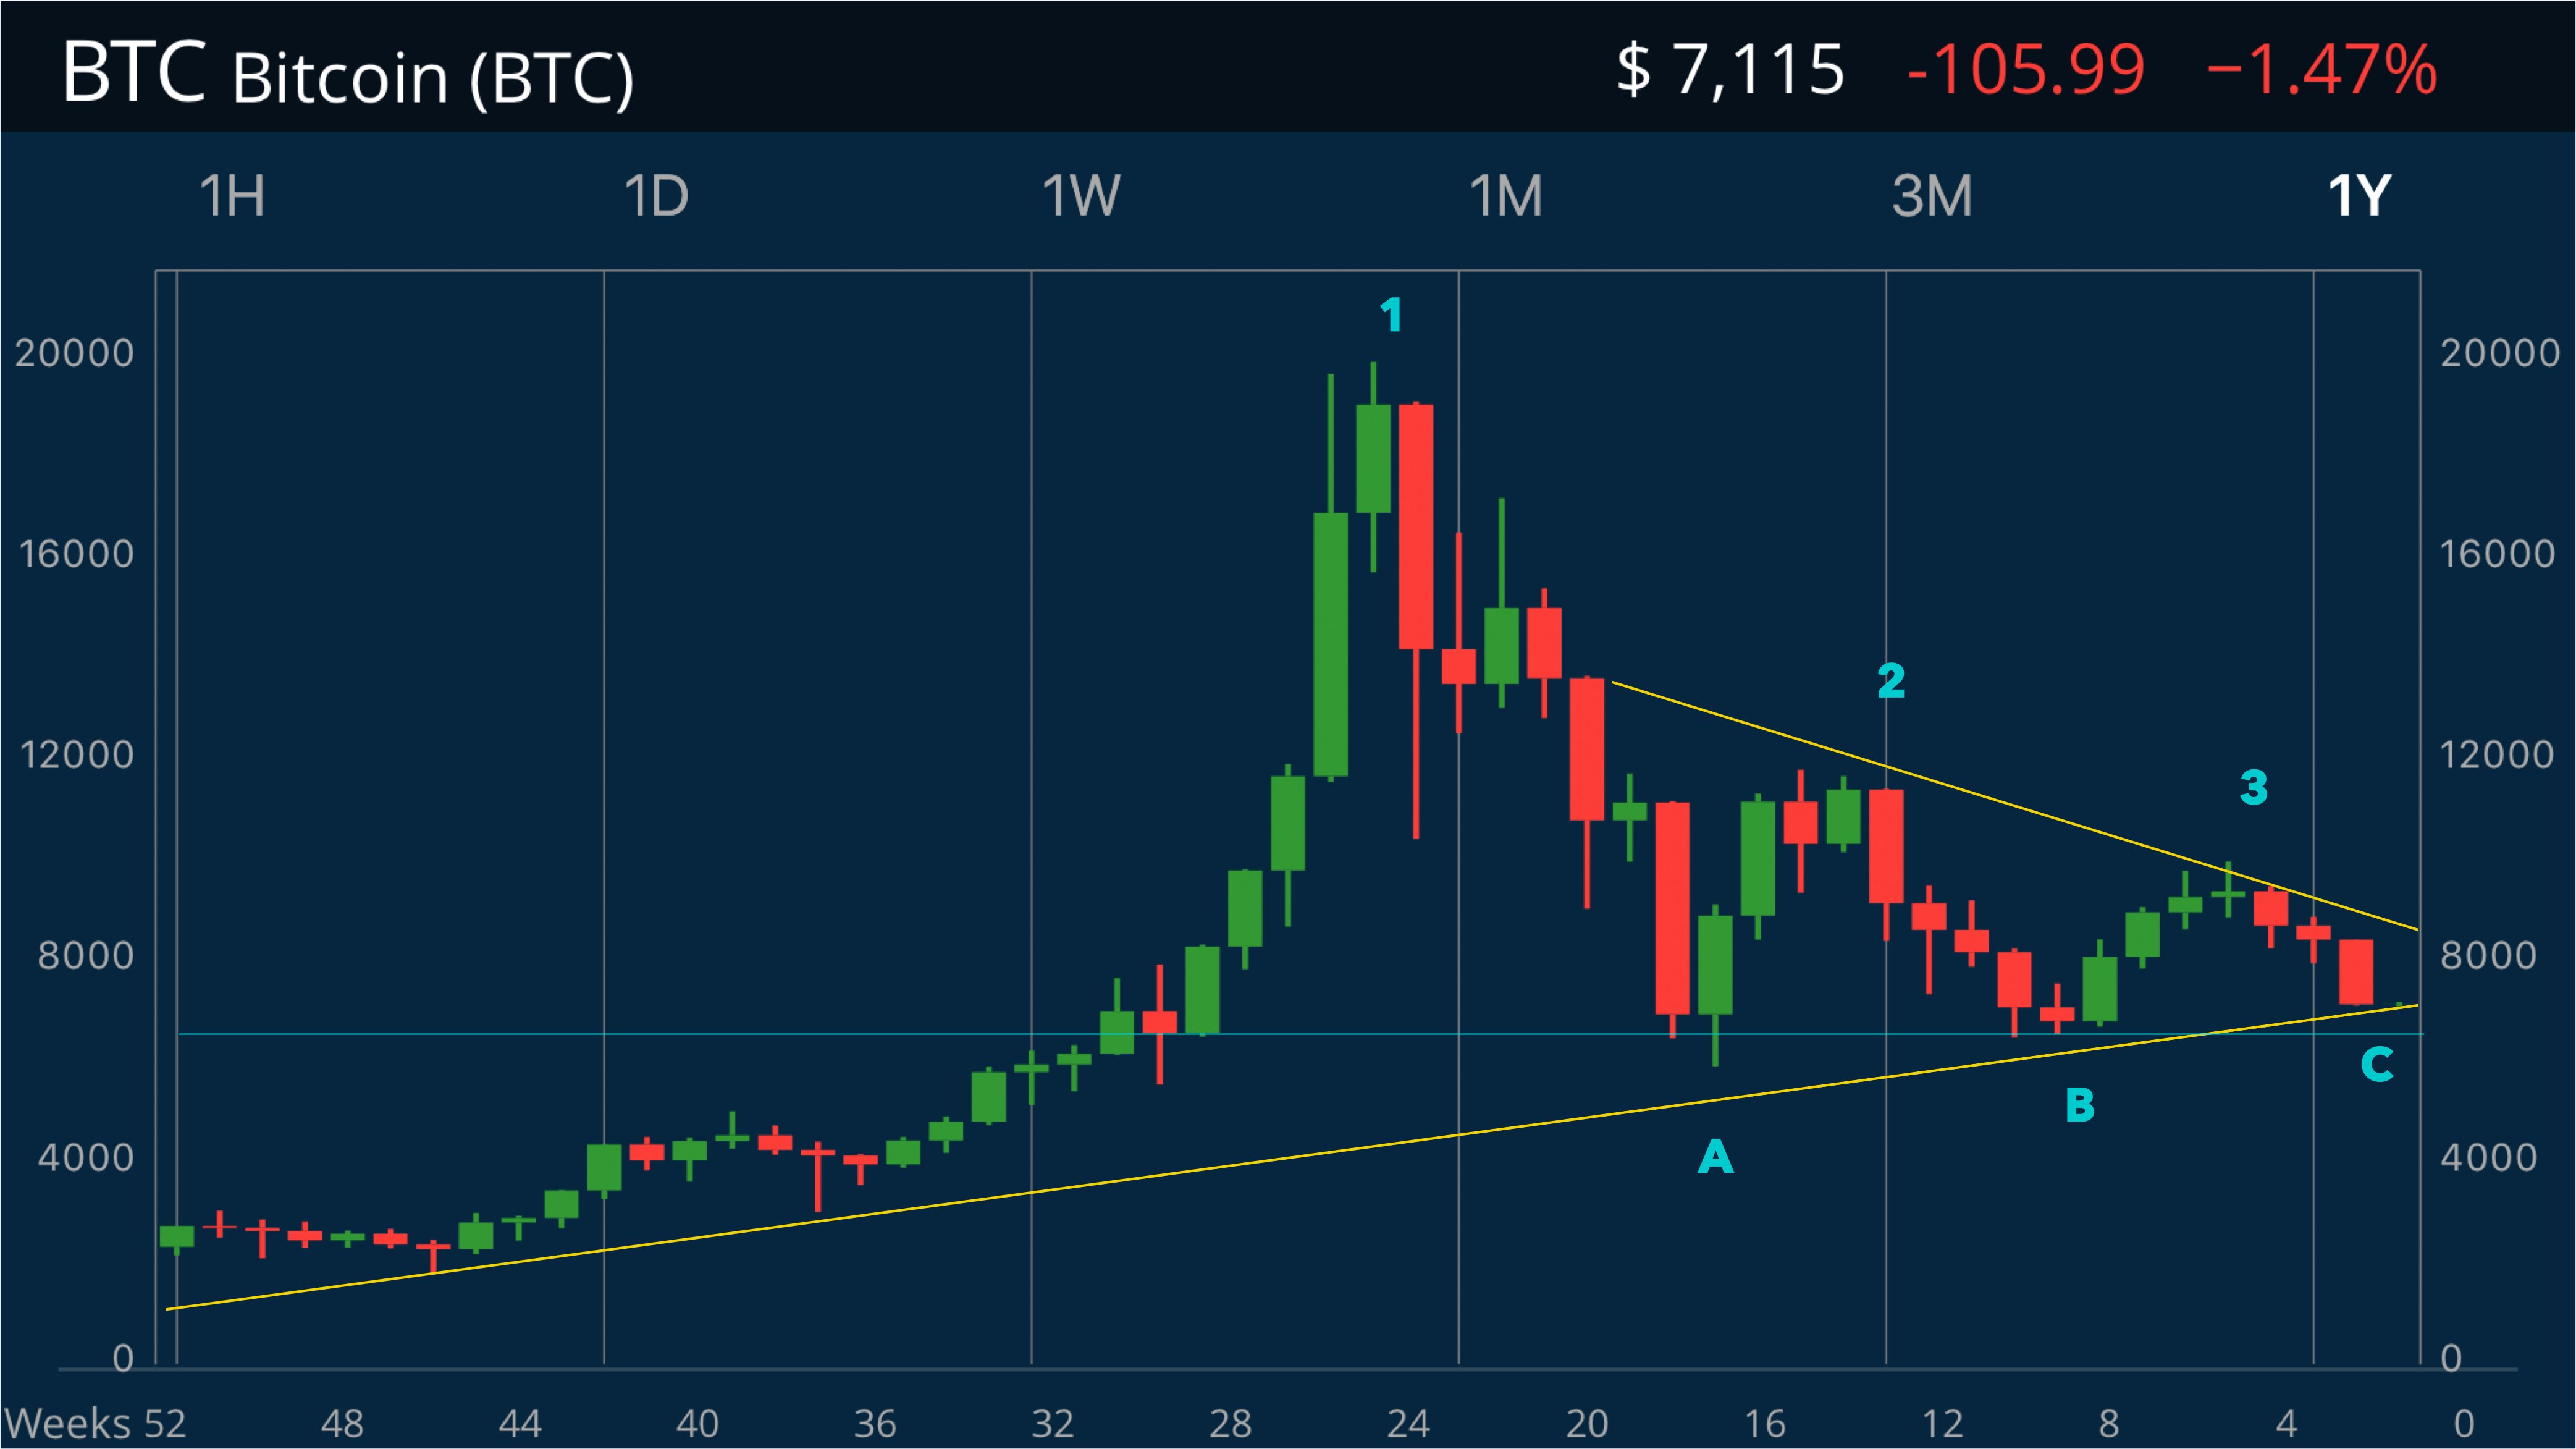Click week 12 on the bottom axis
The image size is (2576, 1449).
tap(1942, 1423)
